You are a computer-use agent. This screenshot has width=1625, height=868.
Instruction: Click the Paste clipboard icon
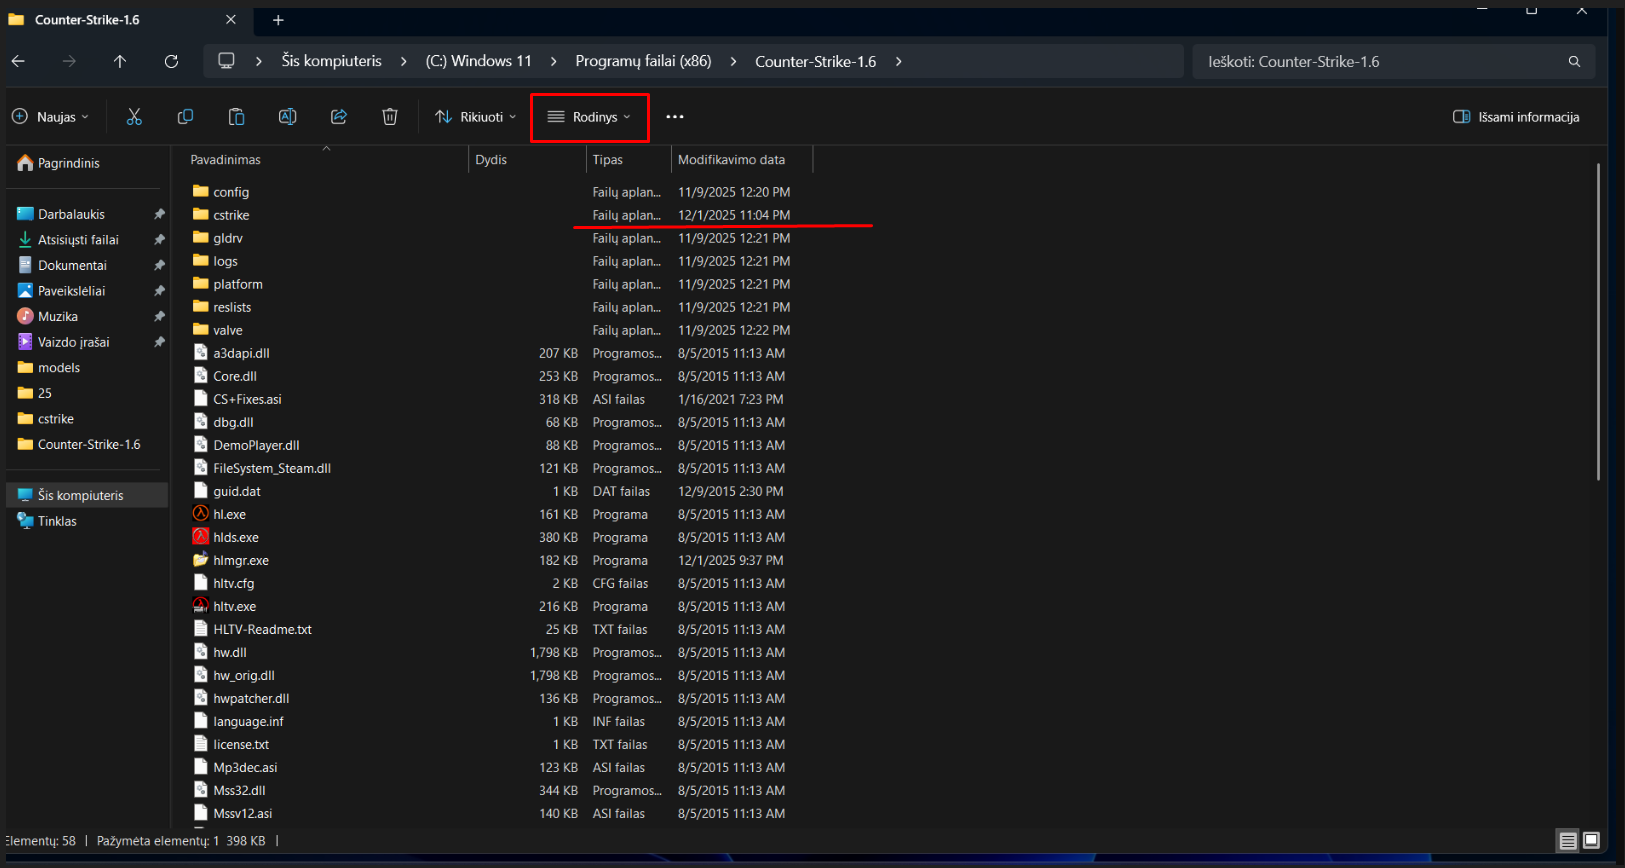236,117
